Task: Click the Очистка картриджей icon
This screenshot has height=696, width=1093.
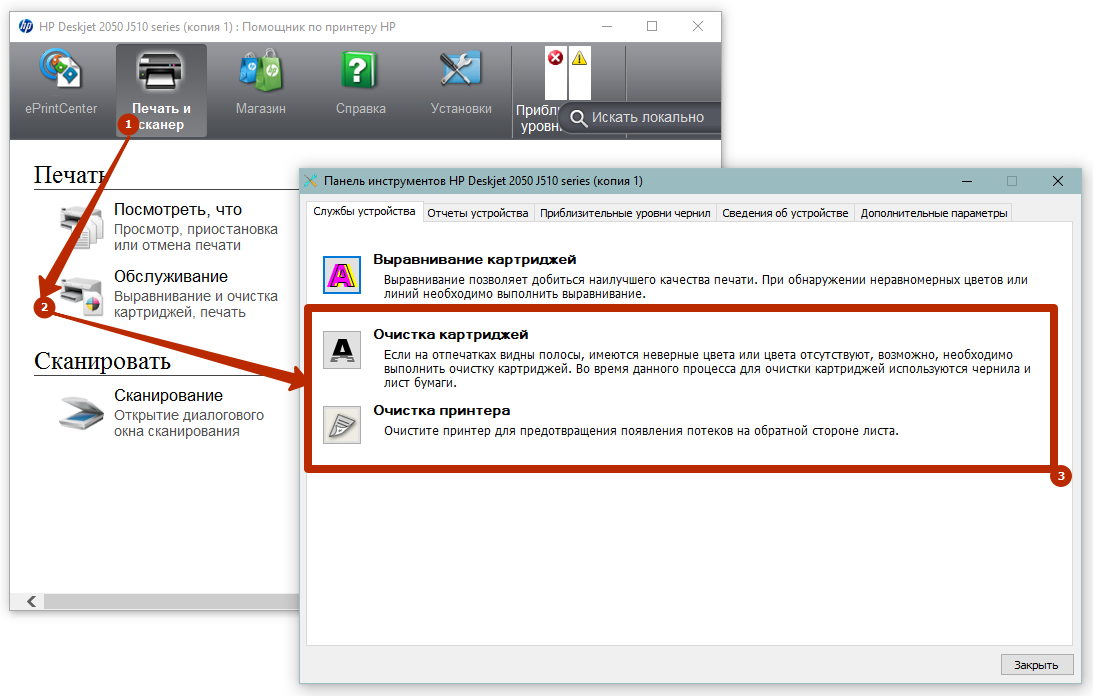Action: click(342, 349)
